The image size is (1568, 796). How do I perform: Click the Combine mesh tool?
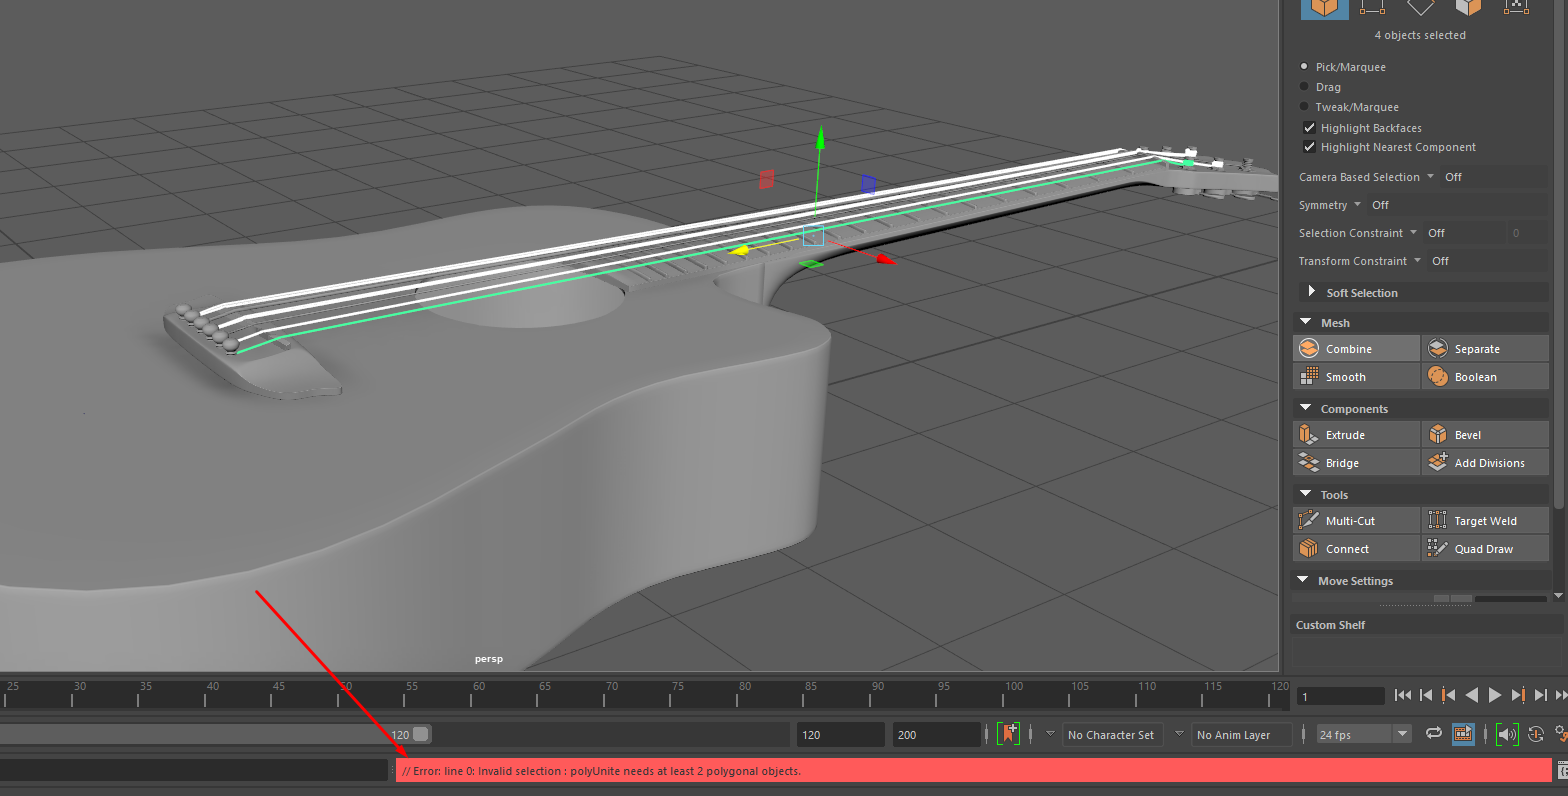[1356, 348]
